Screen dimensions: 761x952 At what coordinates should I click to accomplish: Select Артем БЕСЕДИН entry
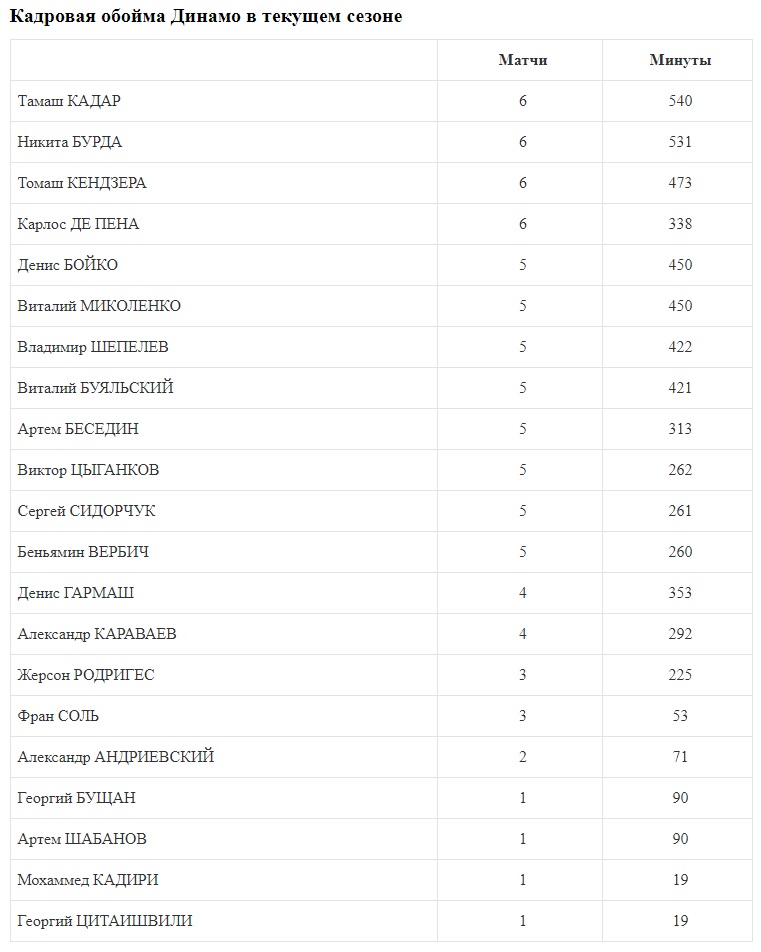(78, 429)
